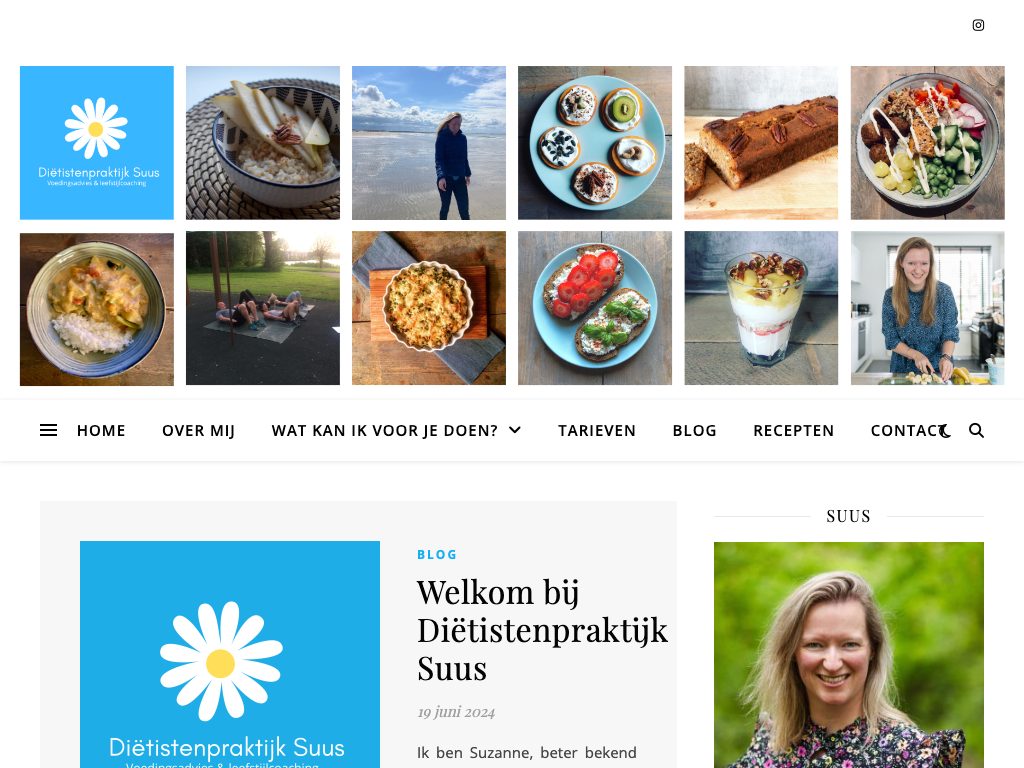Open the Blog menu item
Image resolution: width=1024 pixels, height=768 pixels.
coord(694,431)
